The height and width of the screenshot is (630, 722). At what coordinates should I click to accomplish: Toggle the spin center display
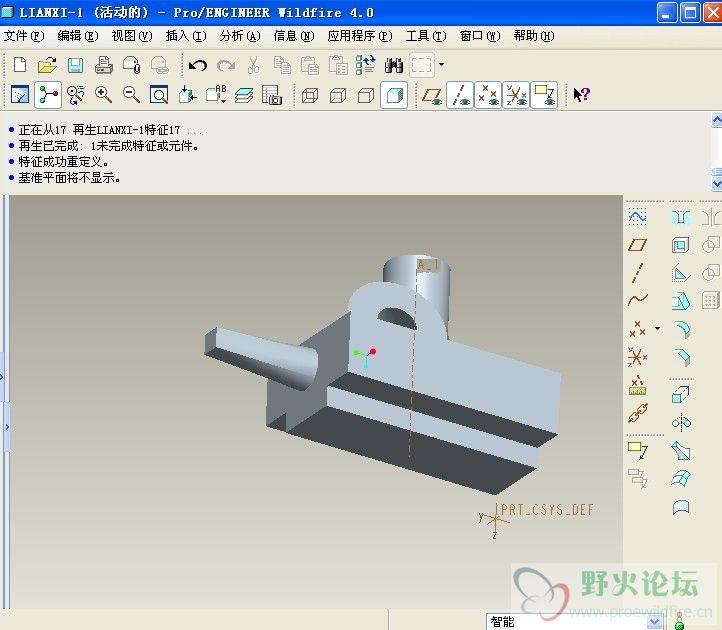click(48, 95)
